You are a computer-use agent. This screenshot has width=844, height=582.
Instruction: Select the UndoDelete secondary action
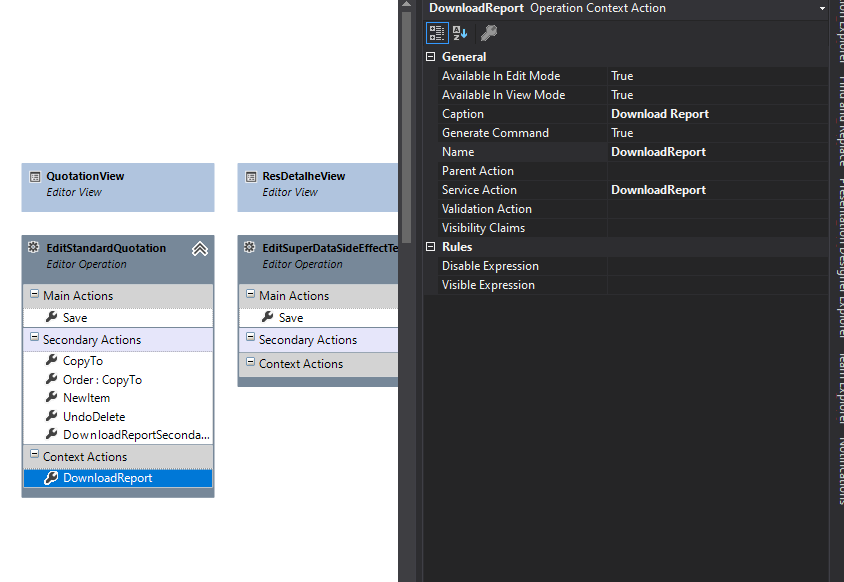click(x=94, y=417)
